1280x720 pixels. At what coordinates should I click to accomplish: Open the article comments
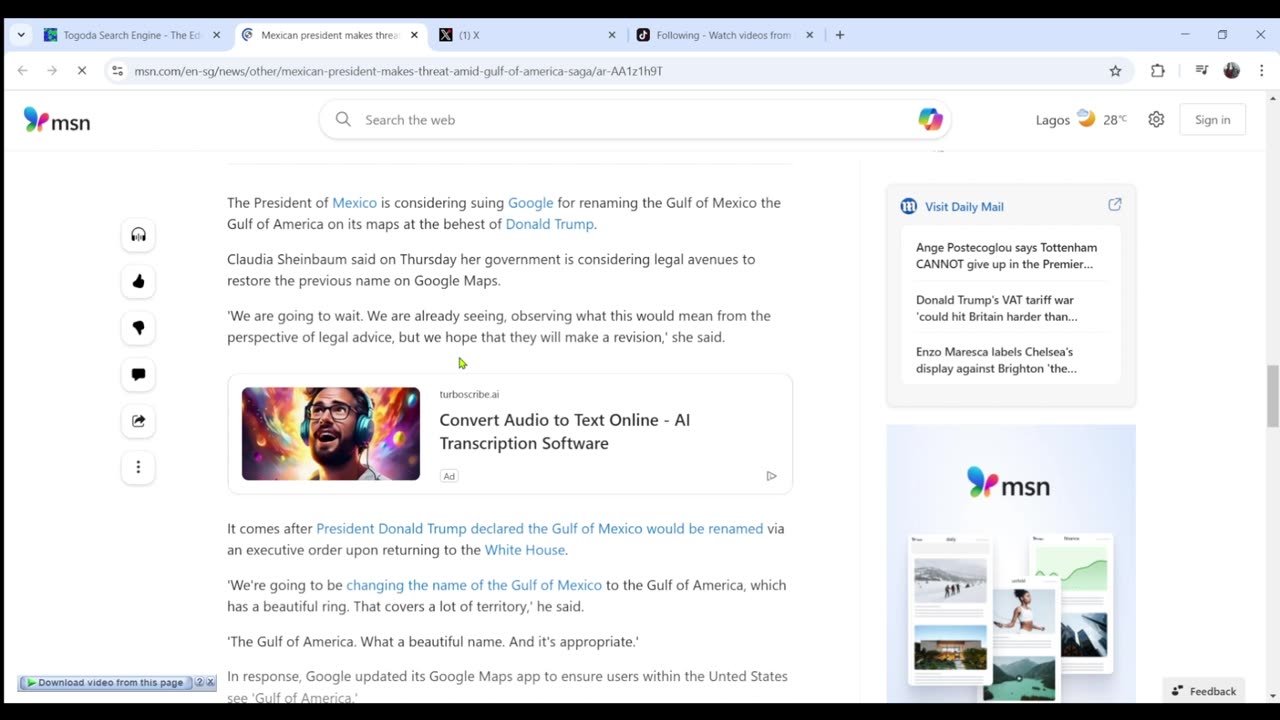point(138,374)
